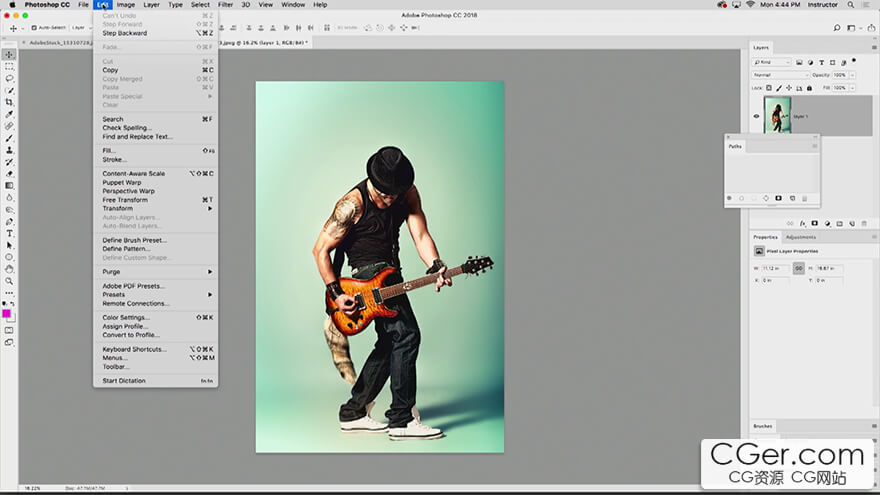Choose Keyboard Shortcuts menu entry
This screenshot has width=880, height=495.
pyautogui.click(x=156, y=349)
